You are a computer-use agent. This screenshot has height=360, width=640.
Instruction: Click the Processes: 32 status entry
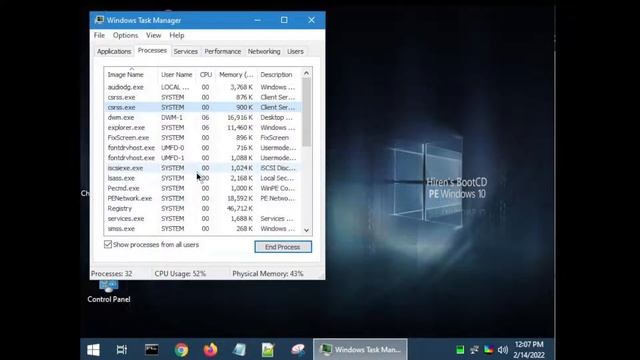[x=111, y=273]
